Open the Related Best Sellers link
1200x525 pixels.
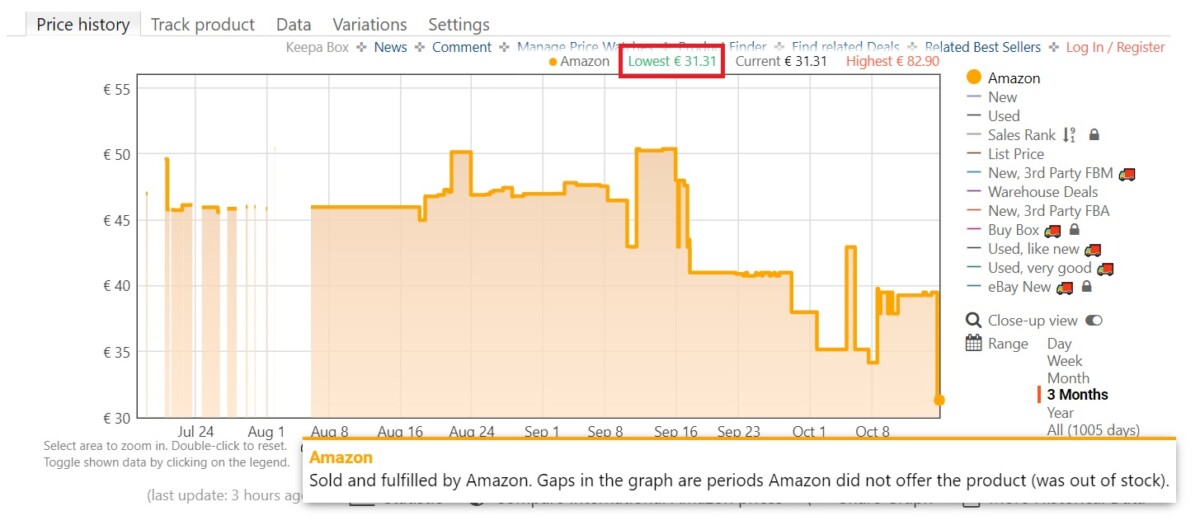[983, 47]
